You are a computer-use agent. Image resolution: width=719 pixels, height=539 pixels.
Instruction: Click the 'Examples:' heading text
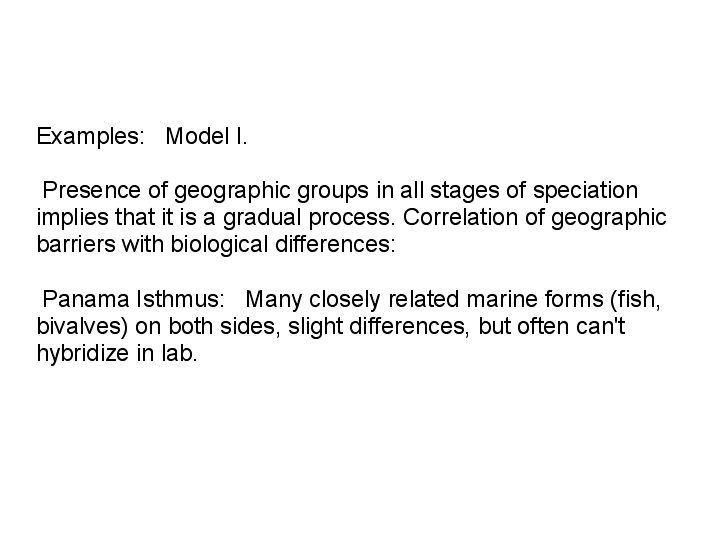[91, 136]
